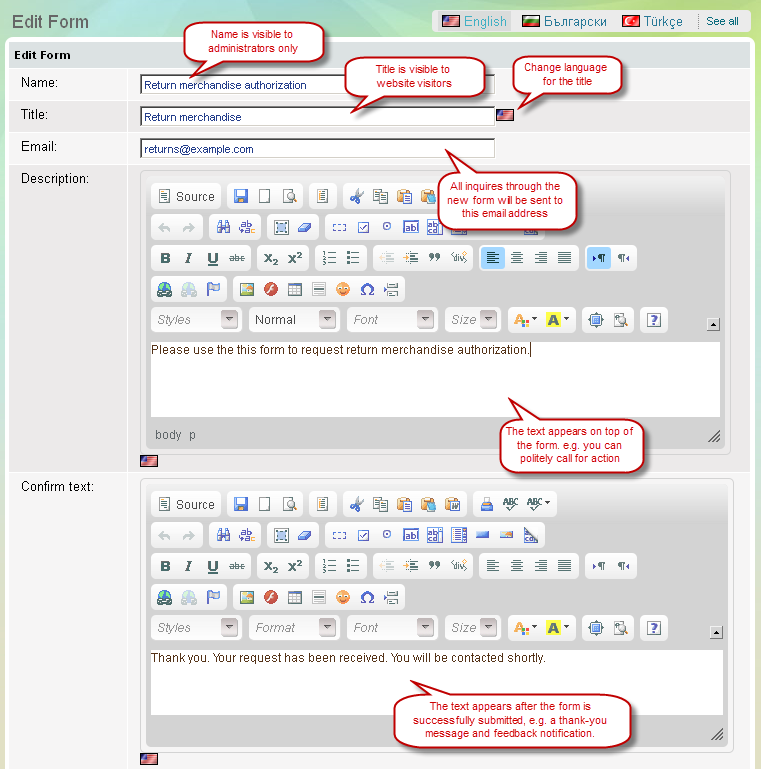Screen dimensions: 761x769
Task: Click the smiley icon in Confirm text editor
Action: (343, 598)
